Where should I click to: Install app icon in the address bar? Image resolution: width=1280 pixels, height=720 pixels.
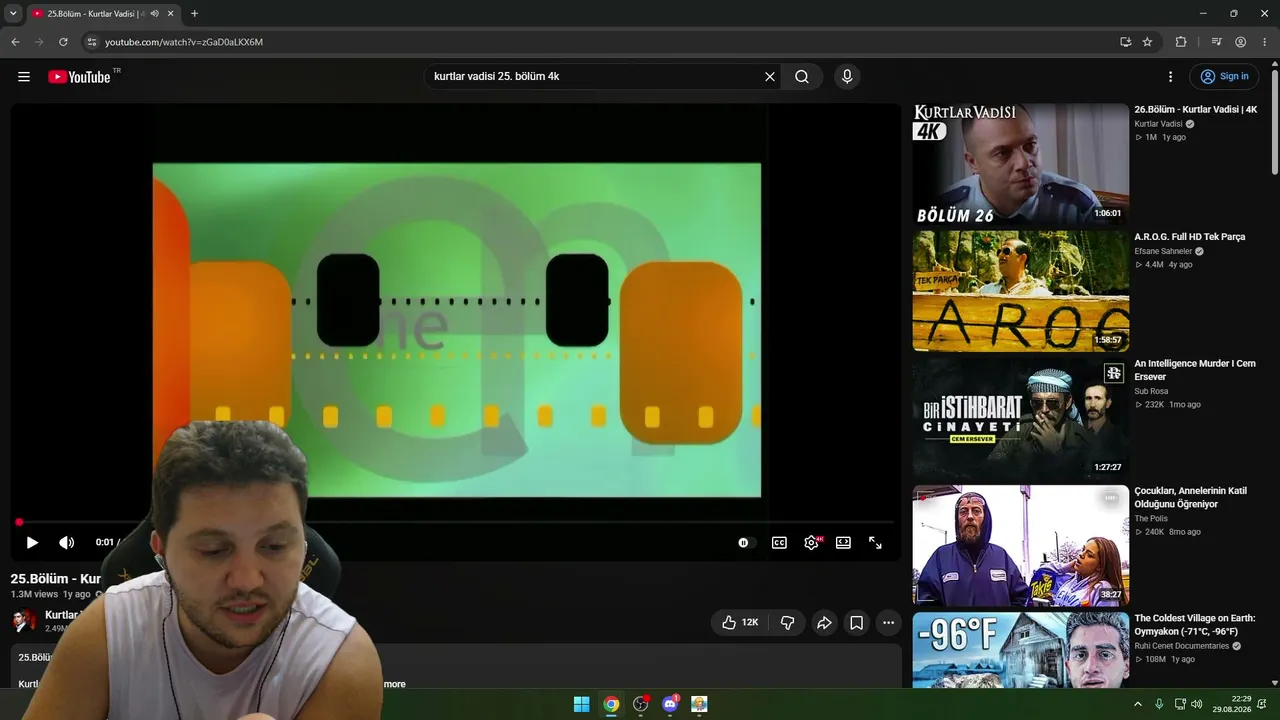click(1126, 42)
